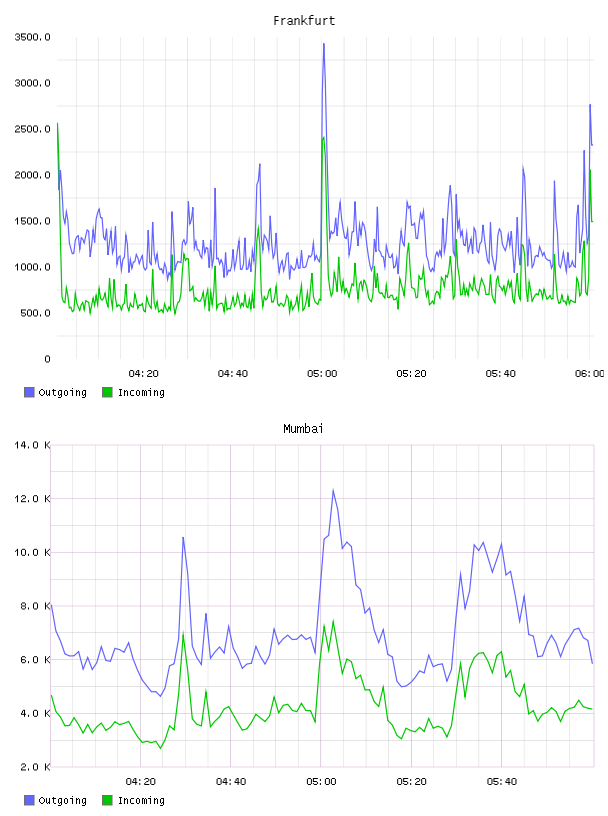This screenshot has height=816, width=608.
Task: Click Mumbai y-axis label 2.0 K
Action: (x=35, y=767)
